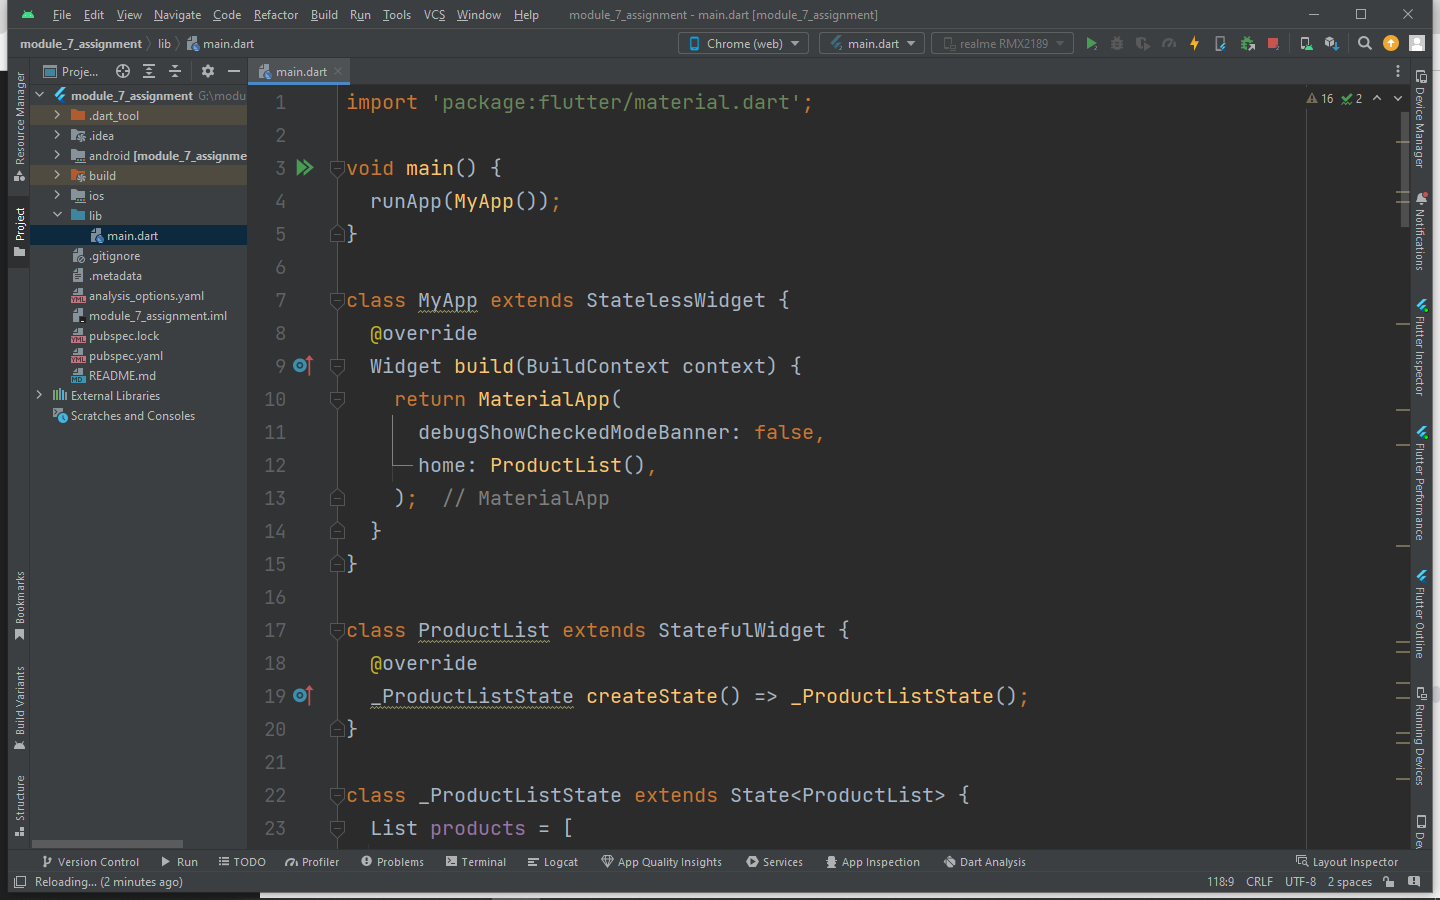Image resolution: width=1440 pixels, height=900 pixels.
Task: Open the main.dart run configuration dropdown
Action: 871,43
